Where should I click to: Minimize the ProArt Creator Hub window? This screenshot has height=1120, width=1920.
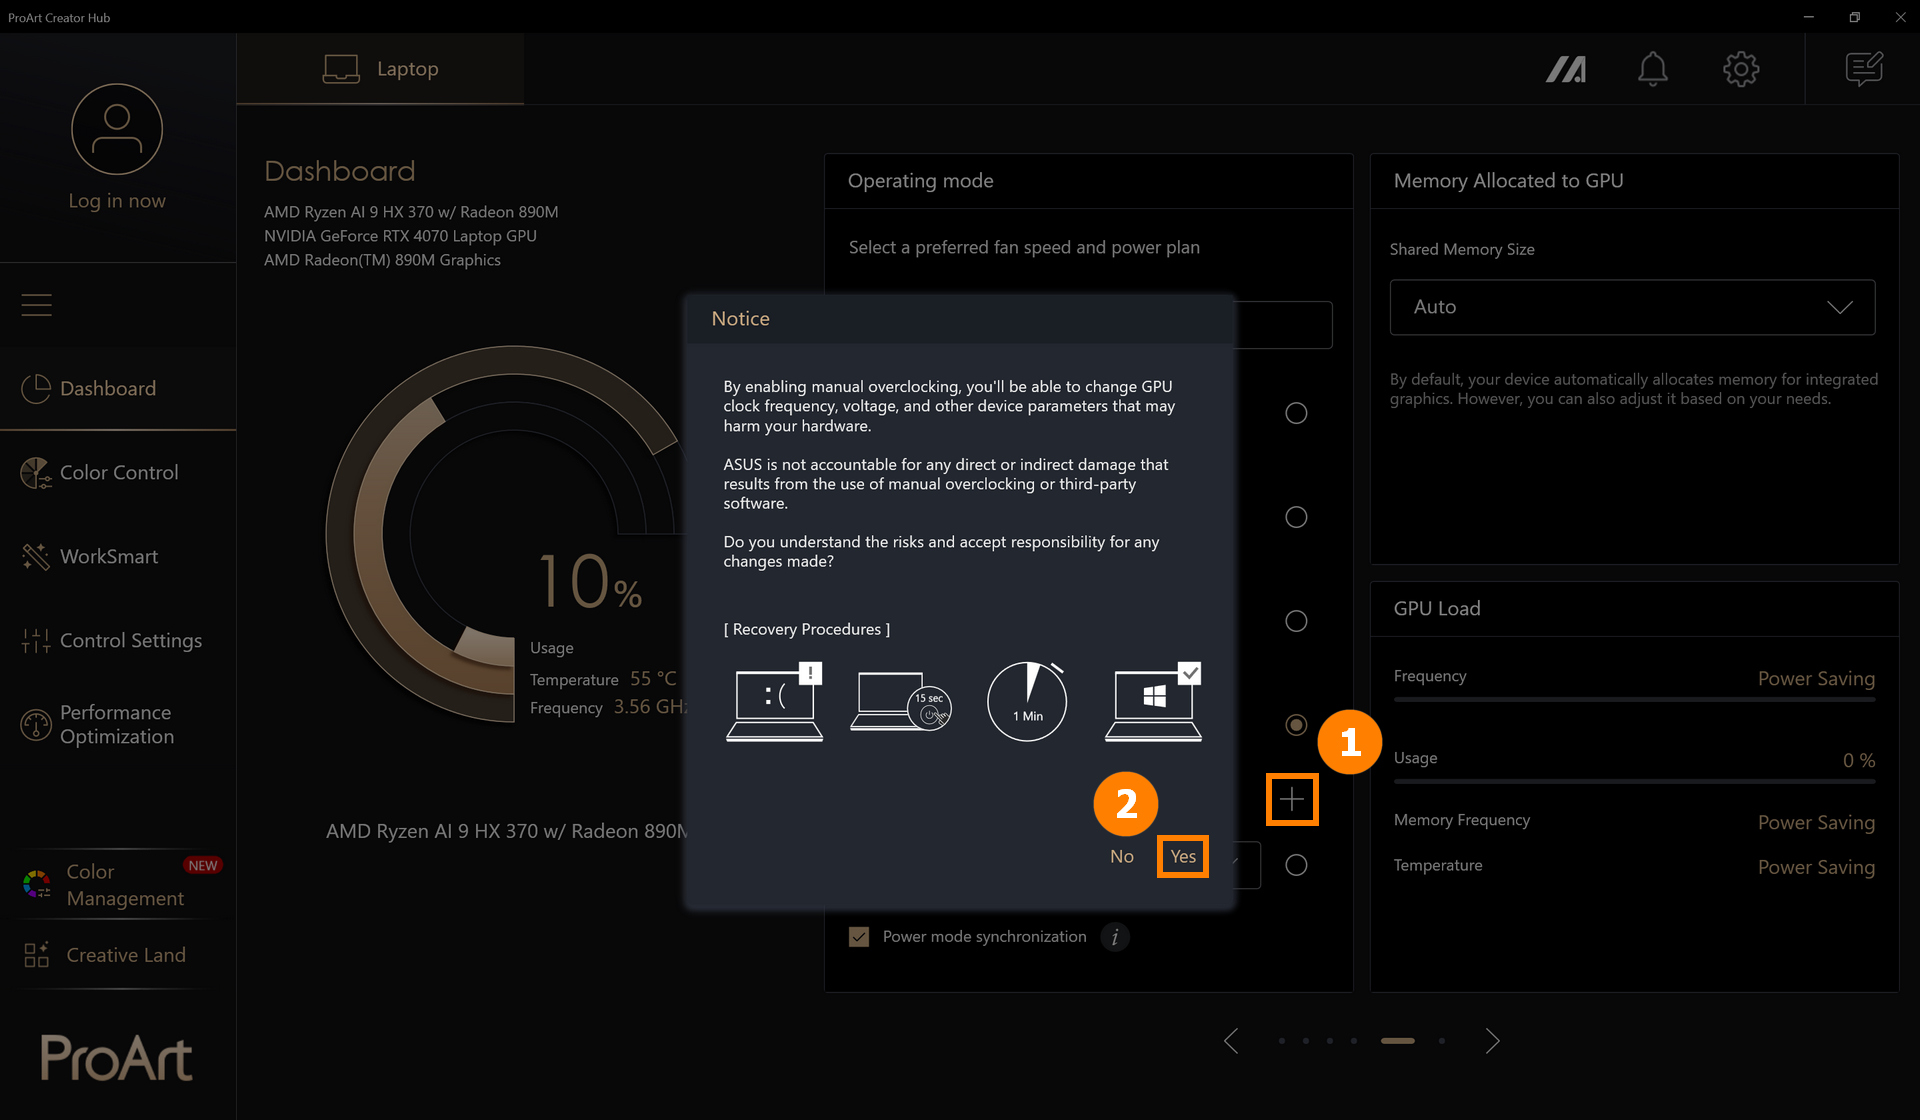(x=1808, y=17)
